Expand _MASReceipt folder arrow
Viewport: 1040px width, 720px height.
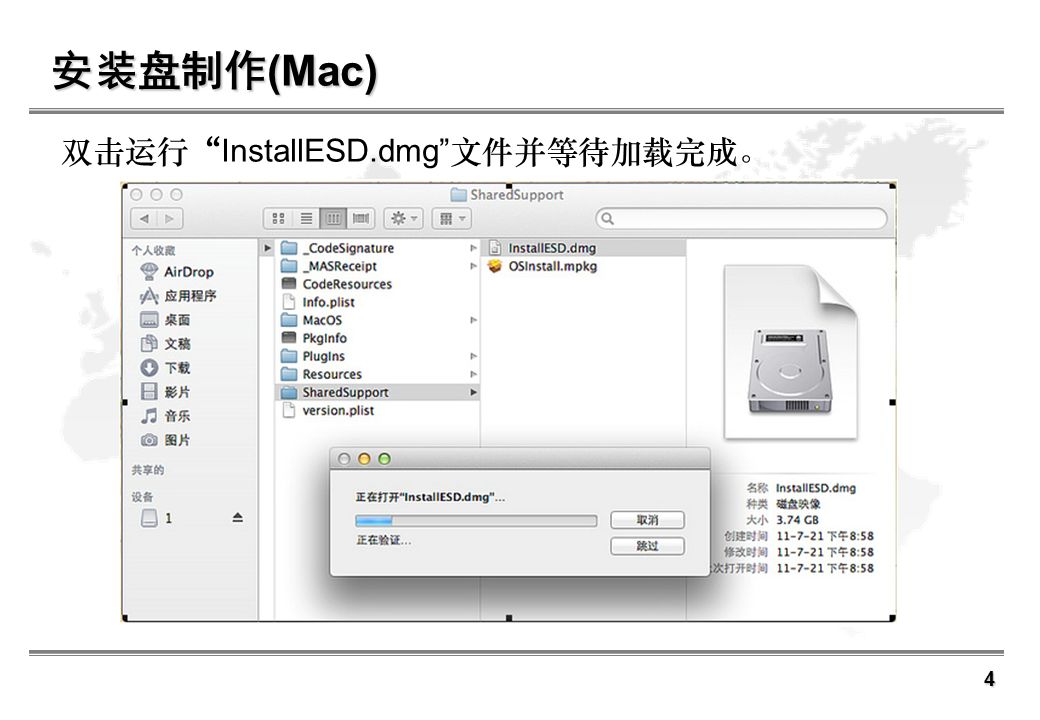[473, 266]
